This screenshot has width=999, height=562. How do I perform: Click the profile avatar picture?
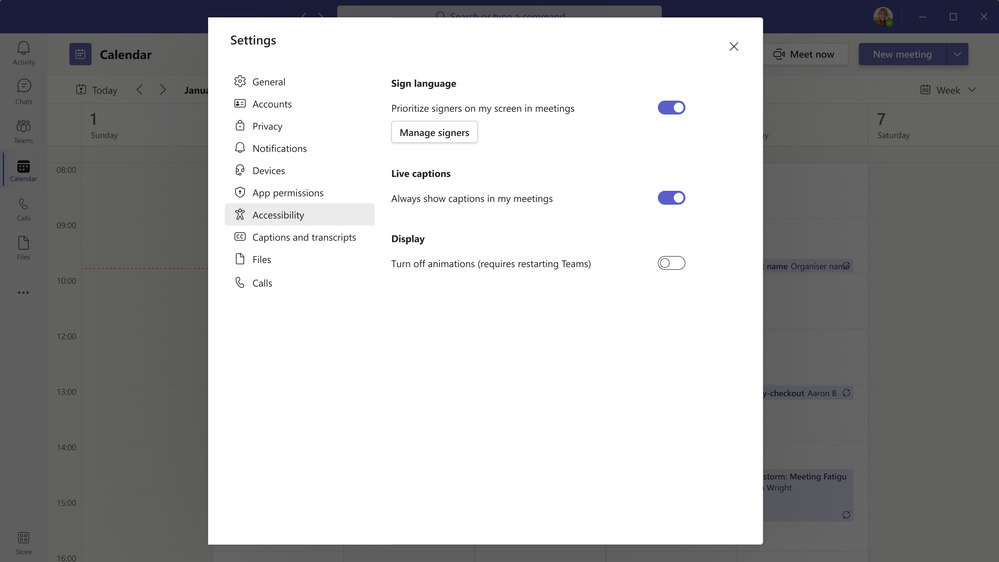882,17
